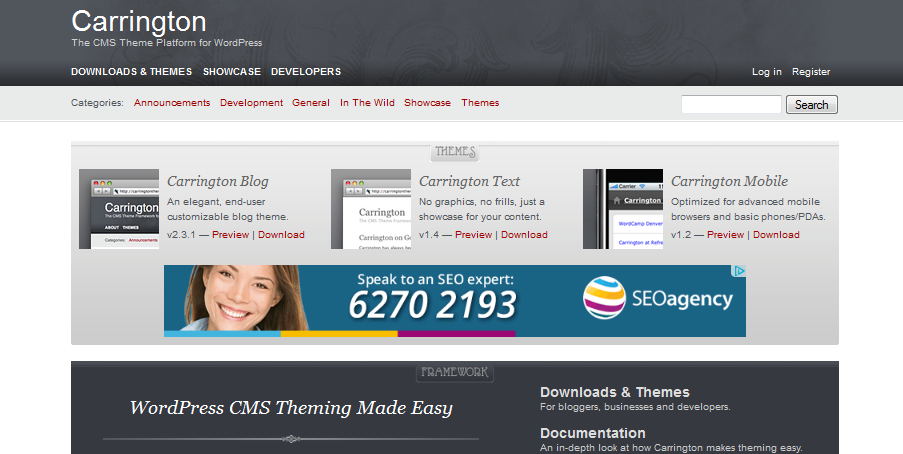Click the Search button

[811, 104]
